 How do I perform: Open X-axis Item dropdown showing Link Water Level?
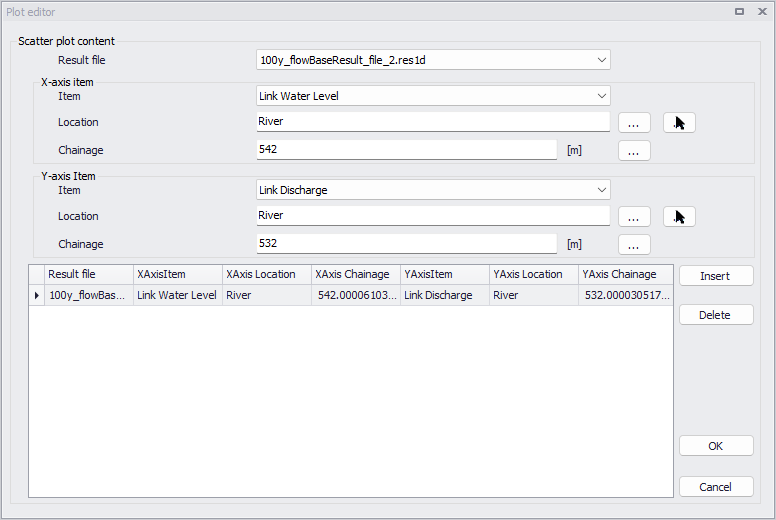tap(601, 96)
